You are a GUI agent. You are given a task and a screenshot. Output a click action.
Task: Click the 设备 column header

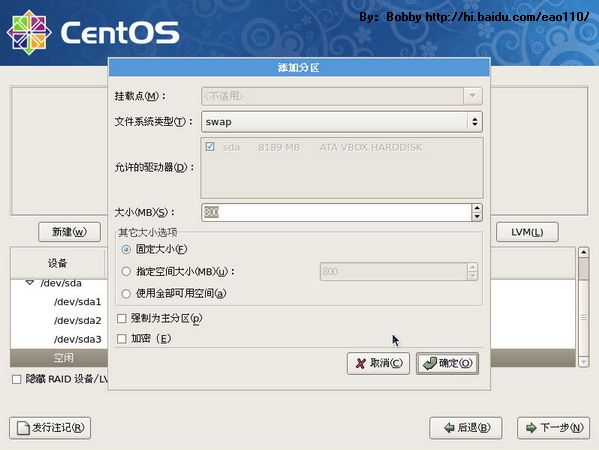pyautogui.click(x=58, y=263)
